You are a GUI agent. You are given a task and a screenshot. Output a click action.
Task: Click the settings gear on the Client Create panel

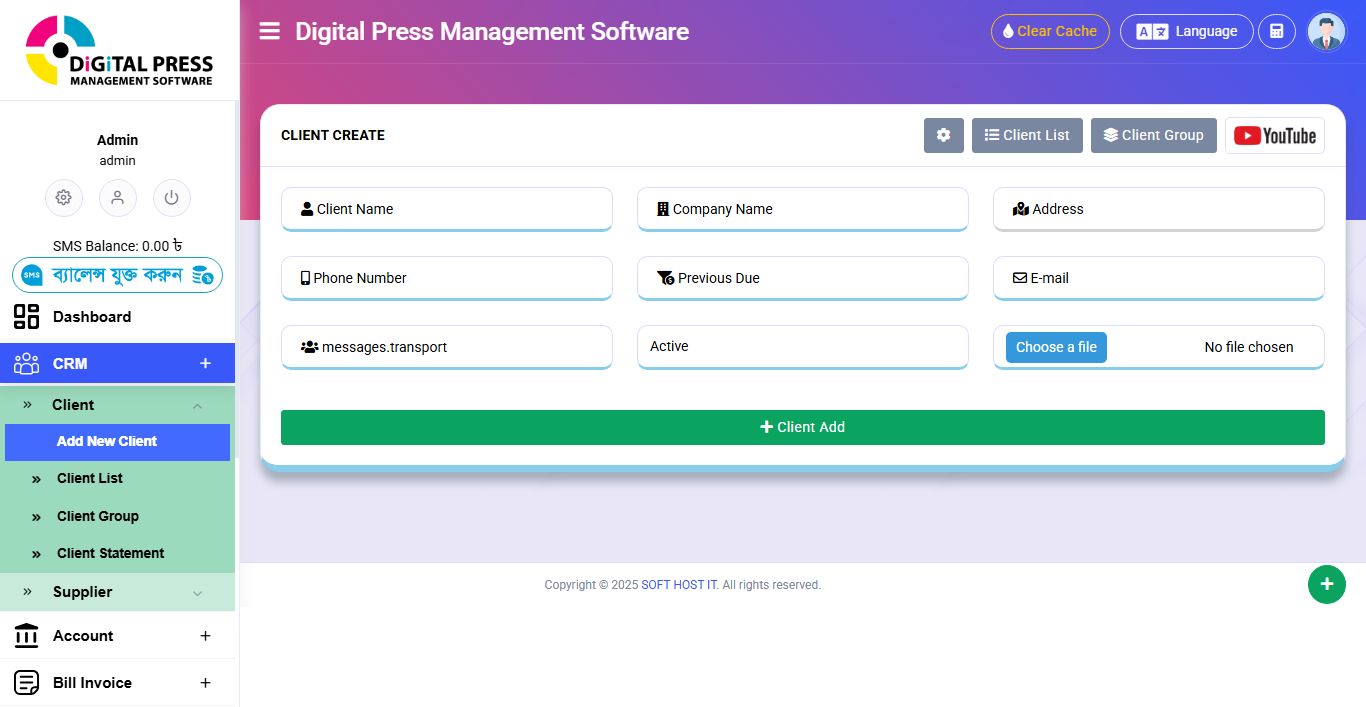(x=943, y=135)
